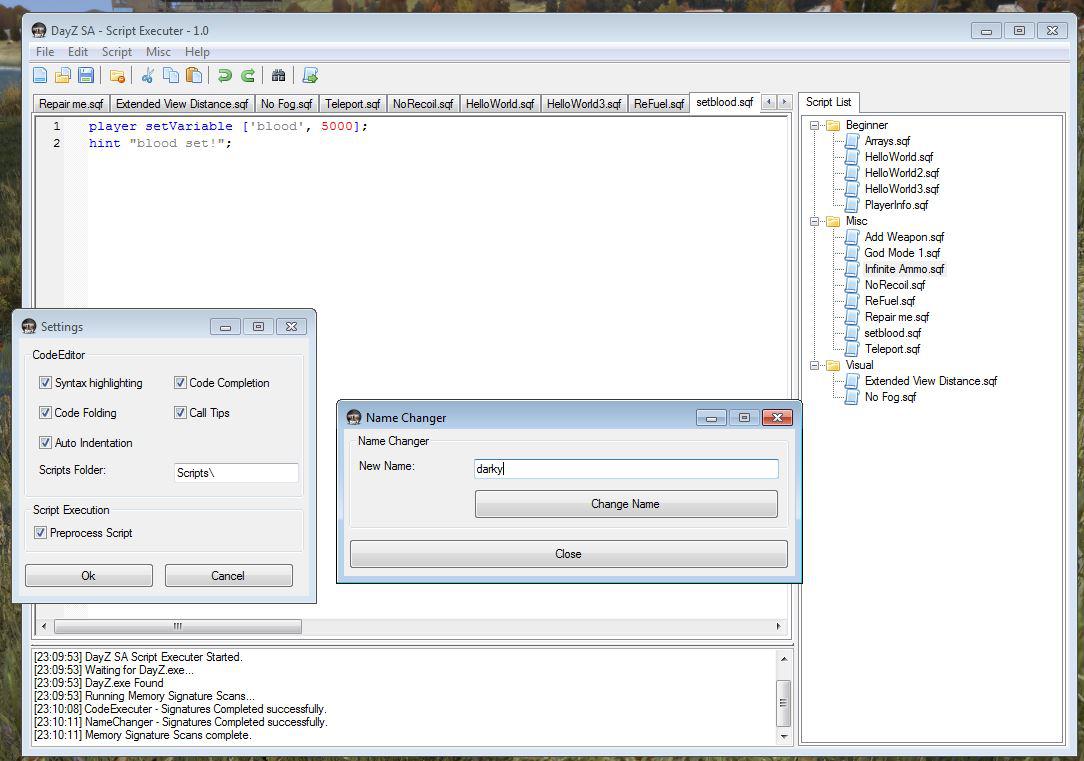Uncheck the Syntax highlighting checkbox

click(45, 383)
